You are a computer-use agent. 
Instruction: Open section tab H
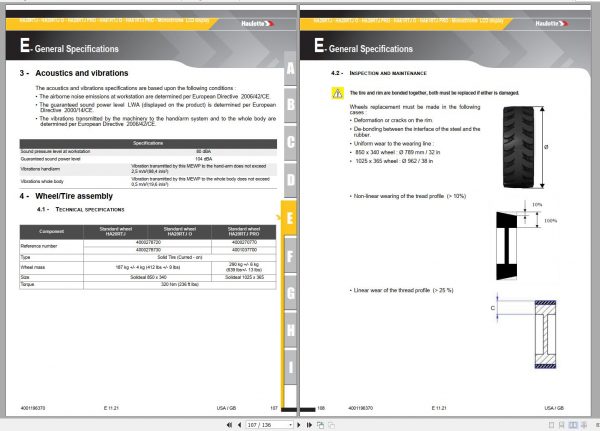coord(290,330)
